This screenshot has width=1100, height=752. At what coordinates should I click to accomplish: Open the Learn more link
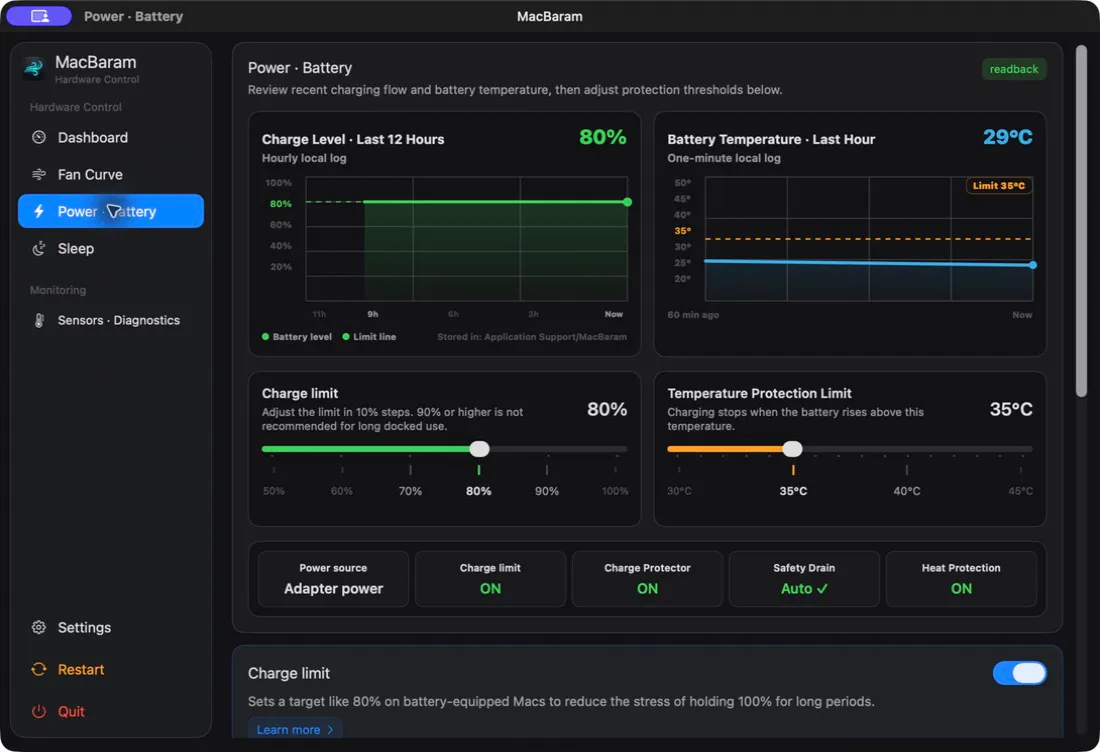pos(294,730)
